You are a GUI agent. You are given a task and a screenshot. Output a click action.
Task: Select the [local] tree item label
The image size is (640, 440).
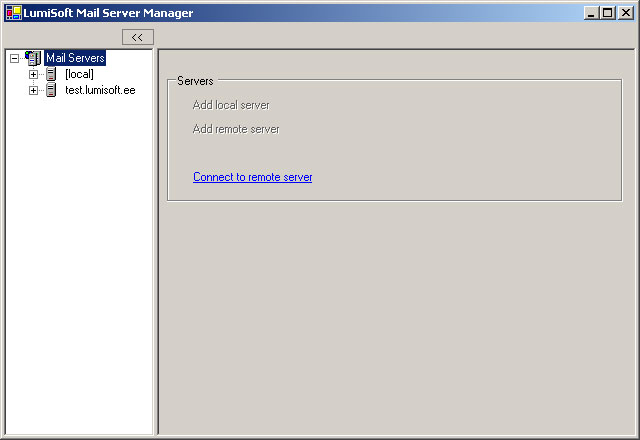79,74
